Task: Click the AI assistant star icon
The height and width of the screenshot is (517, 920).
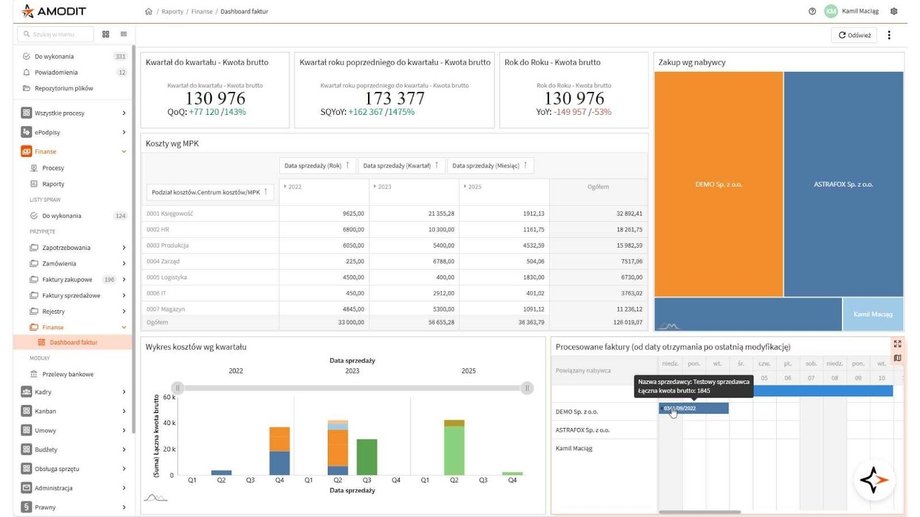Action: 875,481
